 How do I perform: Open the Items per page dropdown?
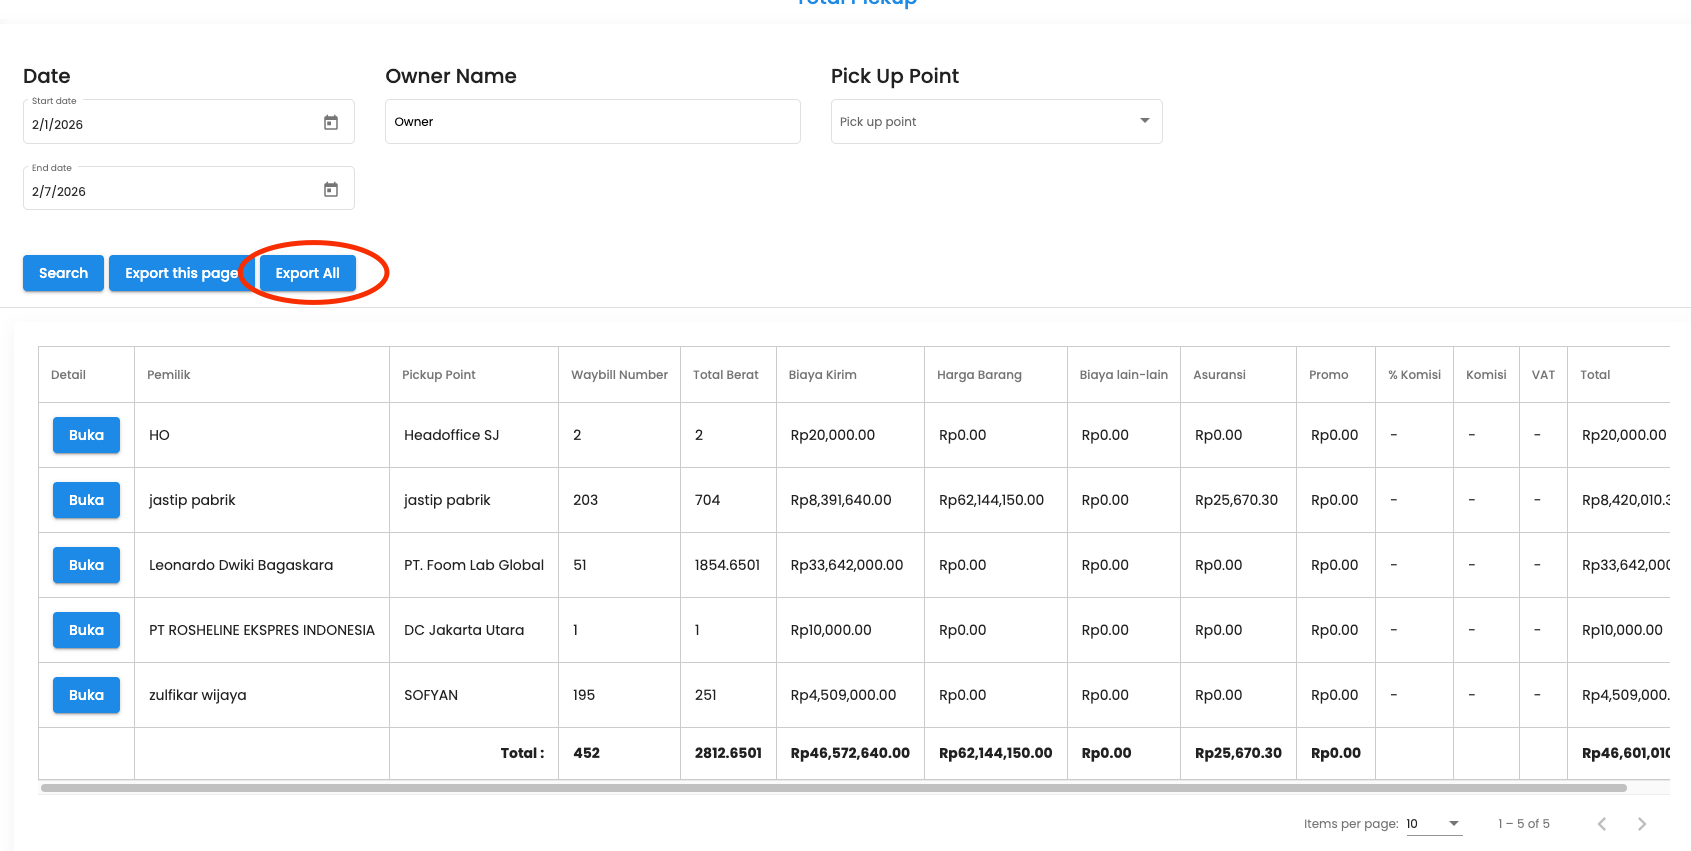click(1433, 824)
